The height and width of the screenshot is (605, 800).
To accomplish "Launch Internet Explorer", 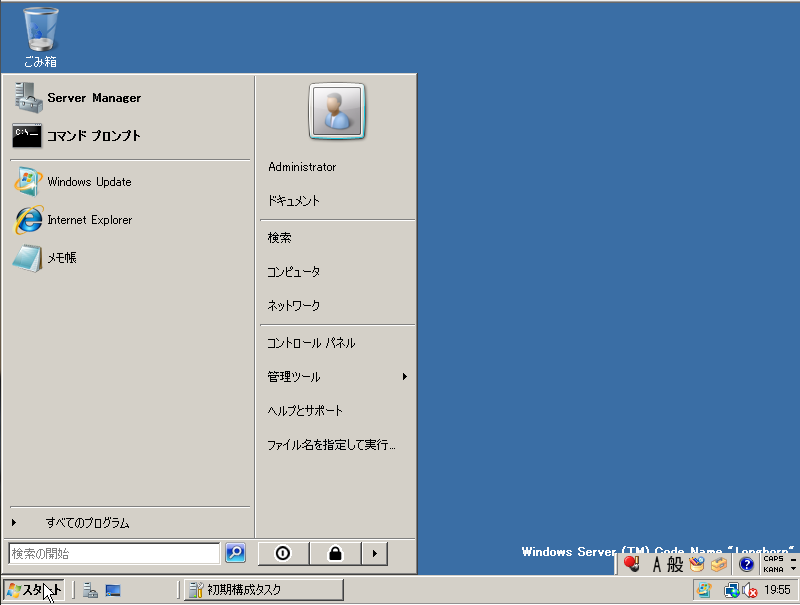I will click(x=130, y=220).
